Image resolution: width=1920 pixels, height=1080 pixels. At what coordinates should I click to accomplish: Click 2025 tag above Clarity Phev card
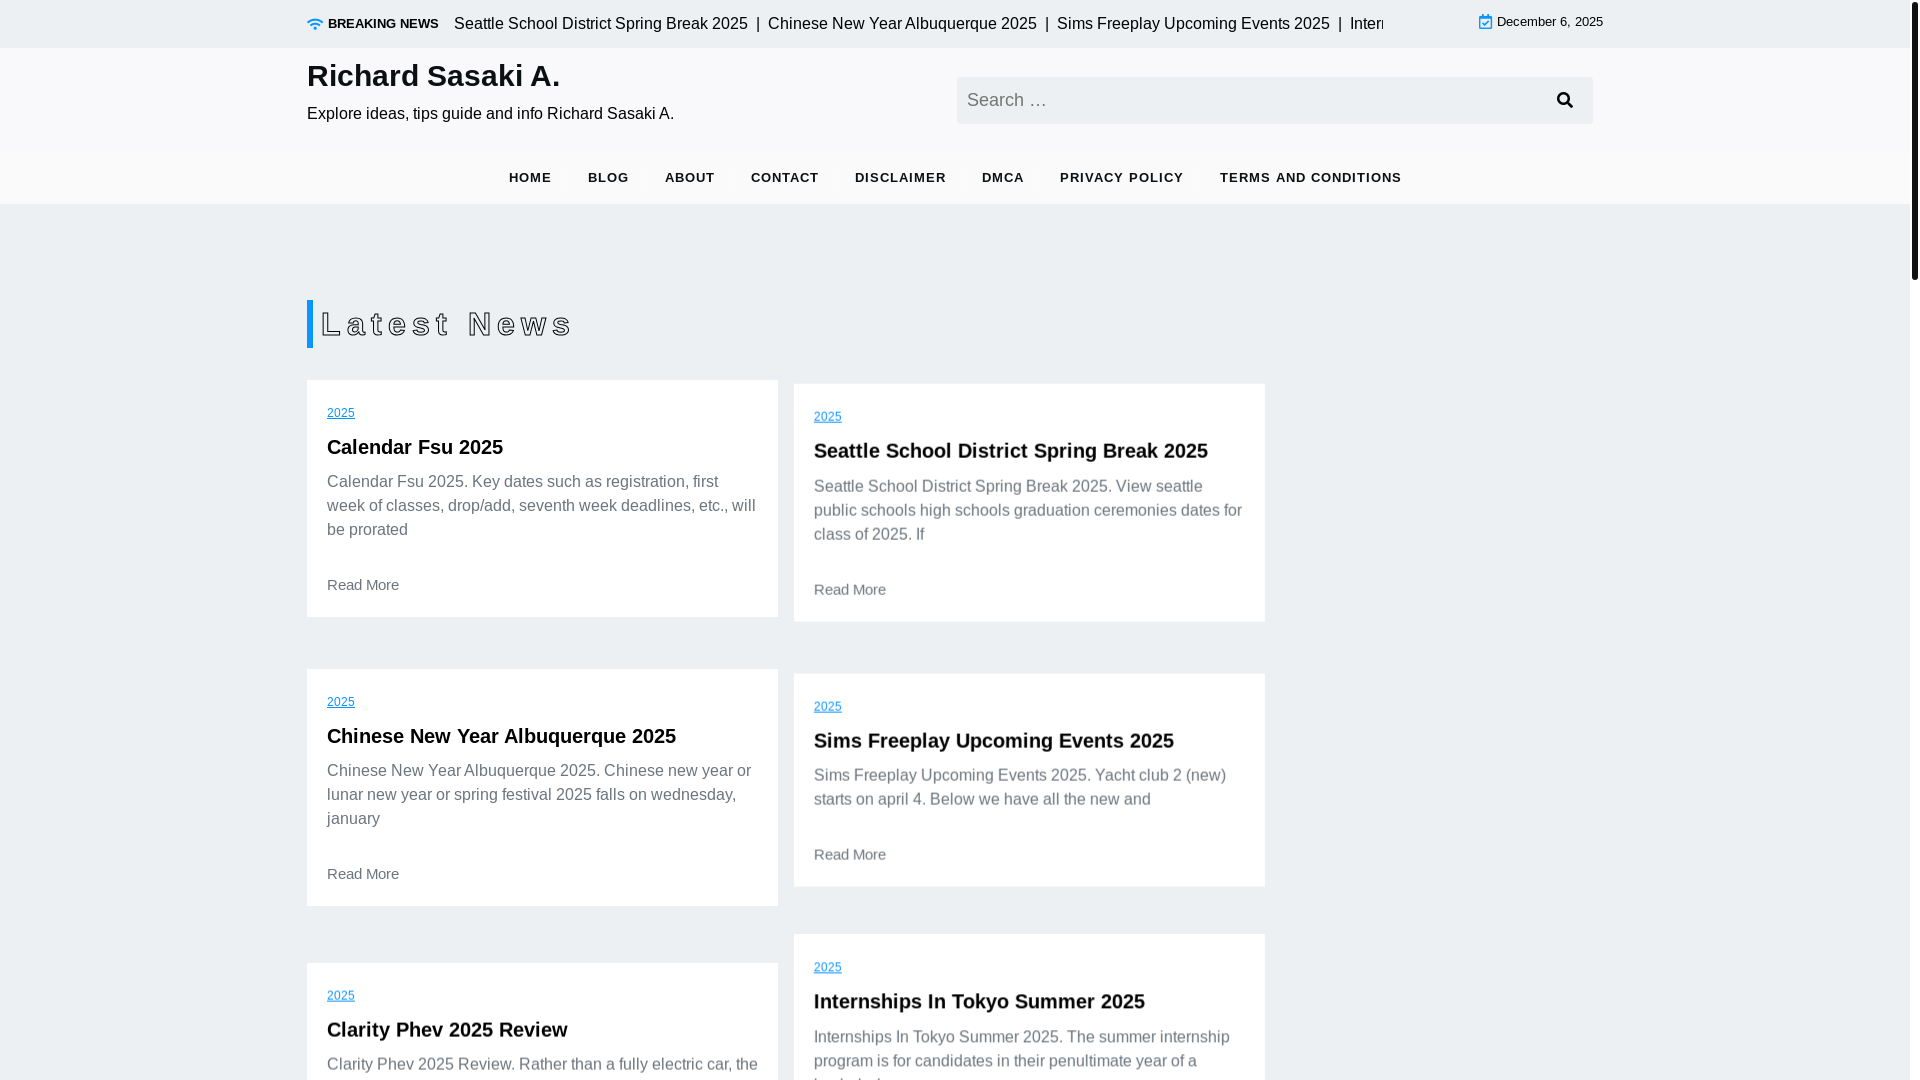(341, 996)
